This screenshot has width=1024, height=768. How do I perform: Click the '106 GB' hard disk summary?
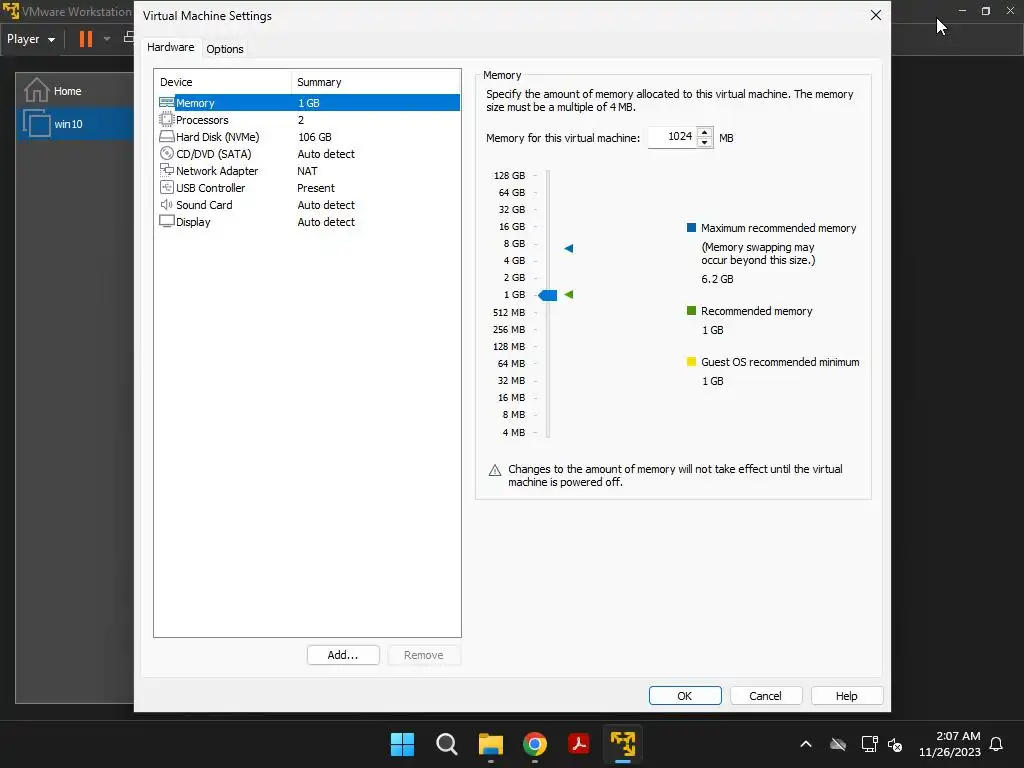[315, 136]
